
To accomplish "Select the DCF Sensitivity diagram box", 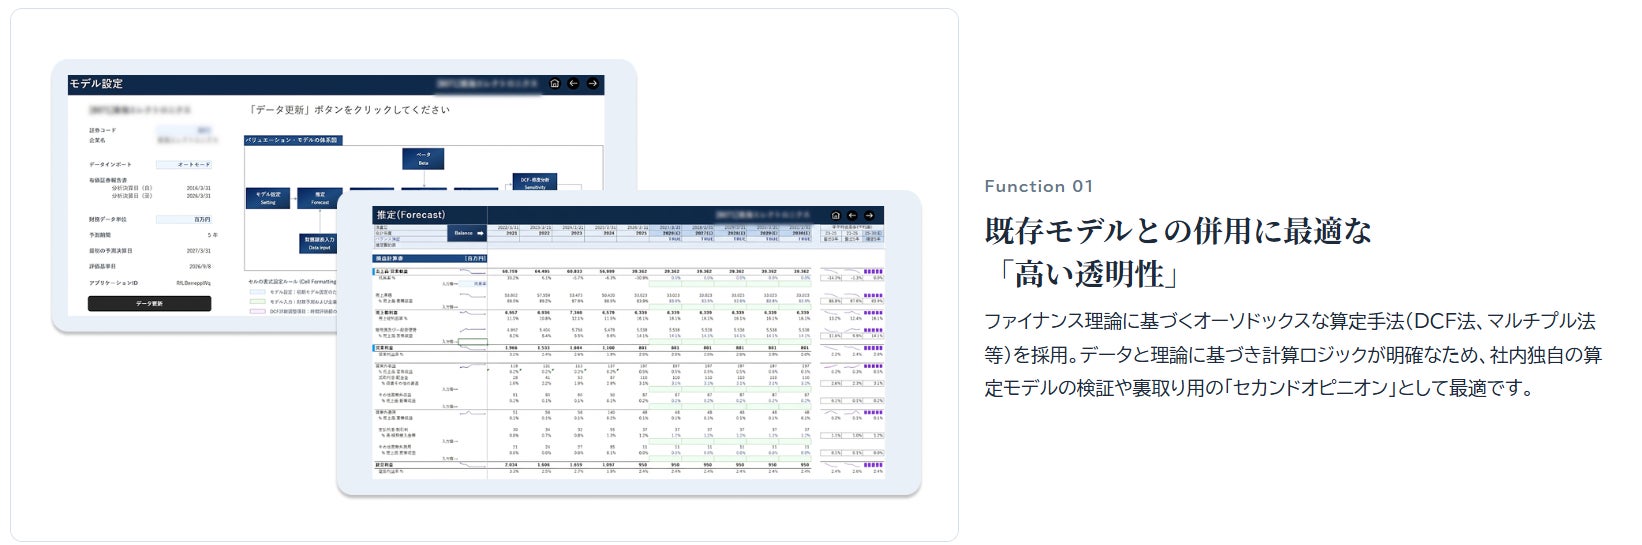I will coord(535,182).
